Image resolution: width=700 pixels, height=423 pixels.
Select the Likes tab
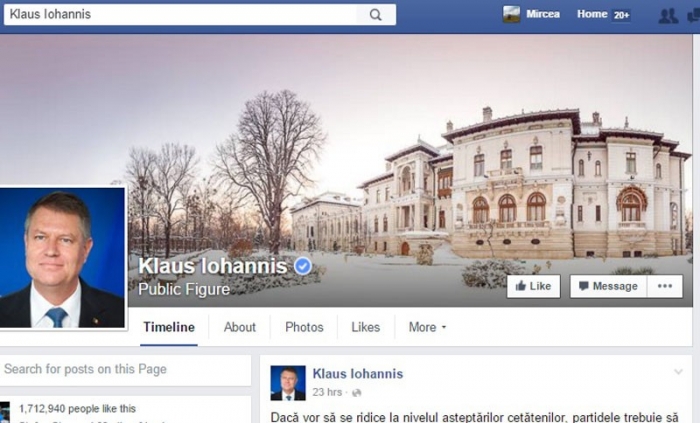pos(366,327)
